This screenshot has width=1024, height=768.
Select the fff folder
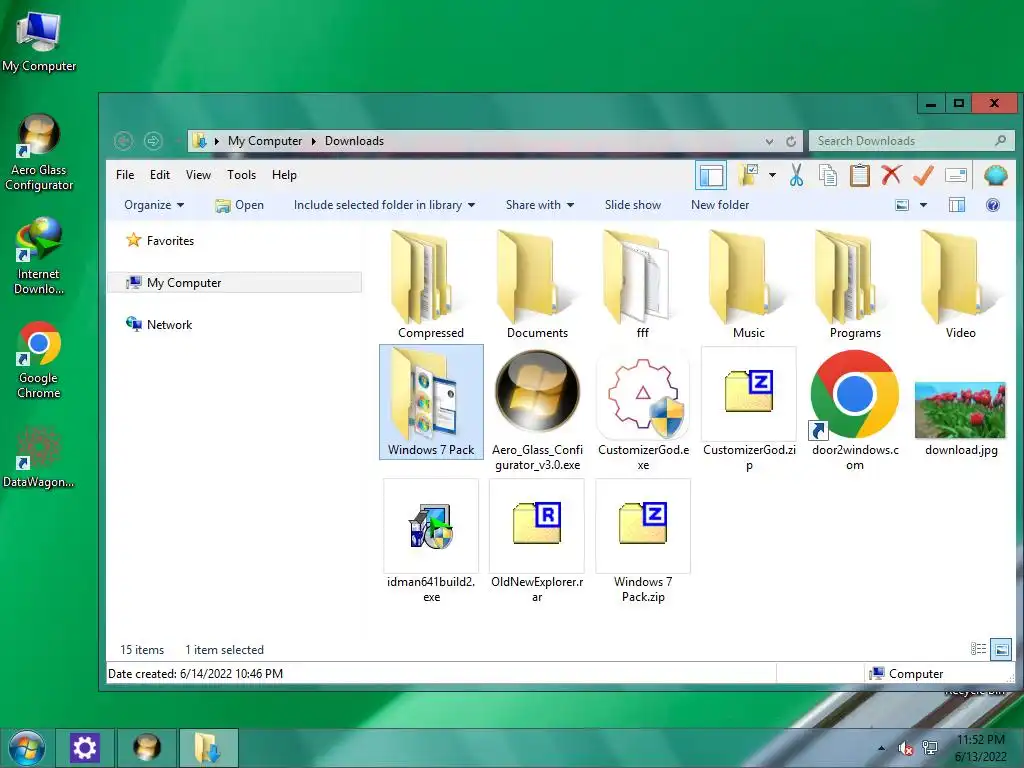coord(643,285)
